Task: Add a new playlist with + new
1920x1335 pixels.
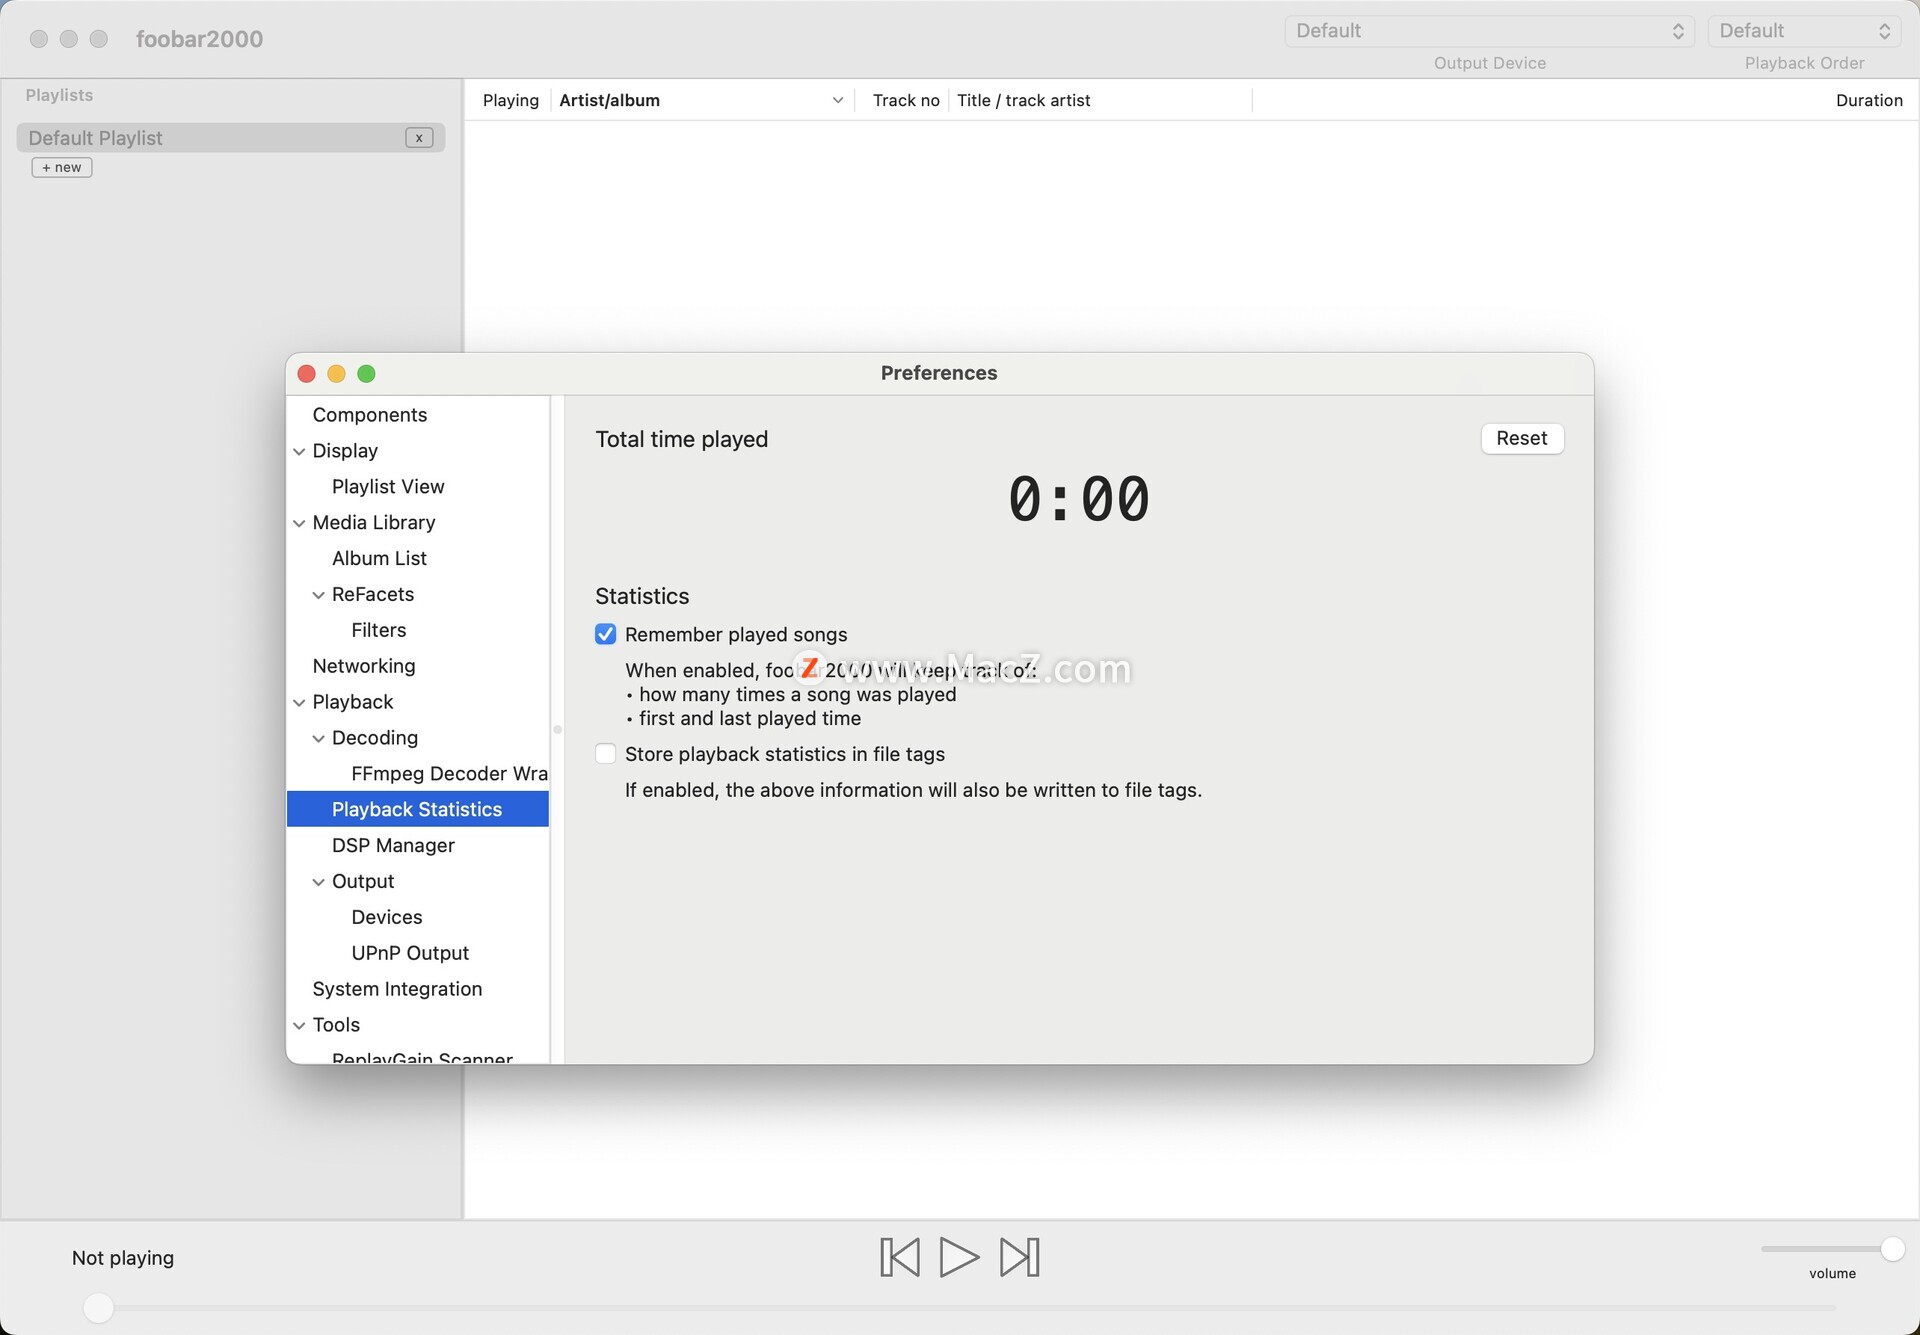Action: pos(62,167)
